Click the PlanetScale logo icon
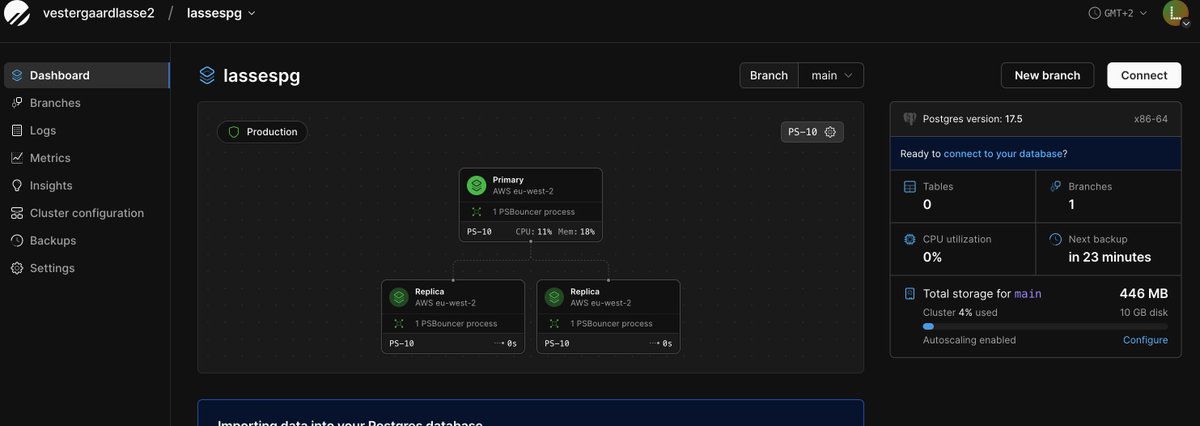 (18, 14)
